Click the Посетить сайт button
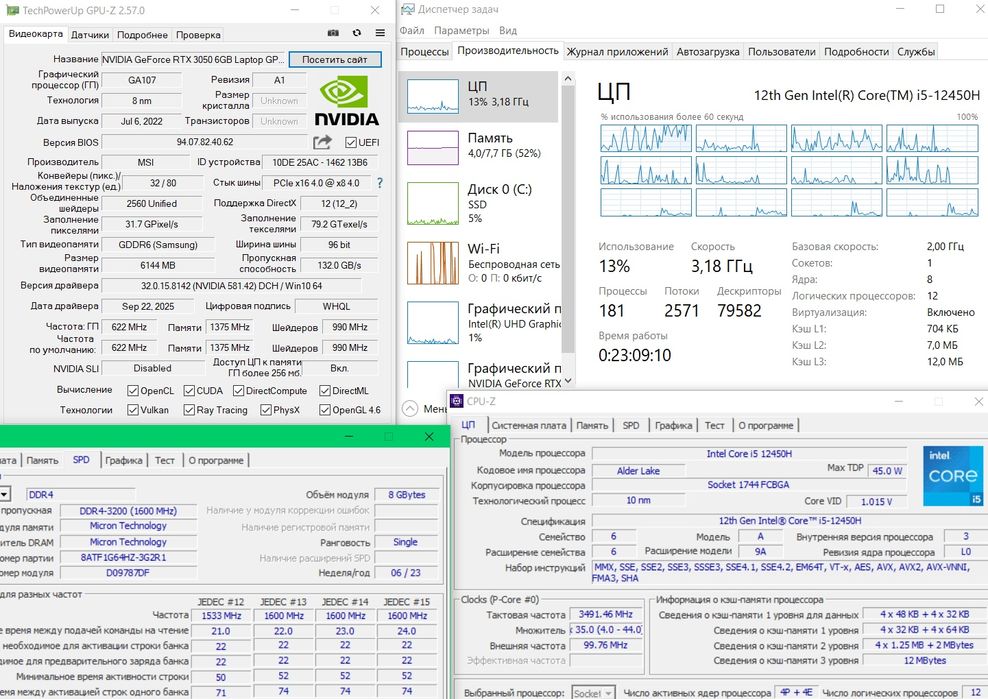988x699 pixels. pyautogui.click(x=335, y=59)
